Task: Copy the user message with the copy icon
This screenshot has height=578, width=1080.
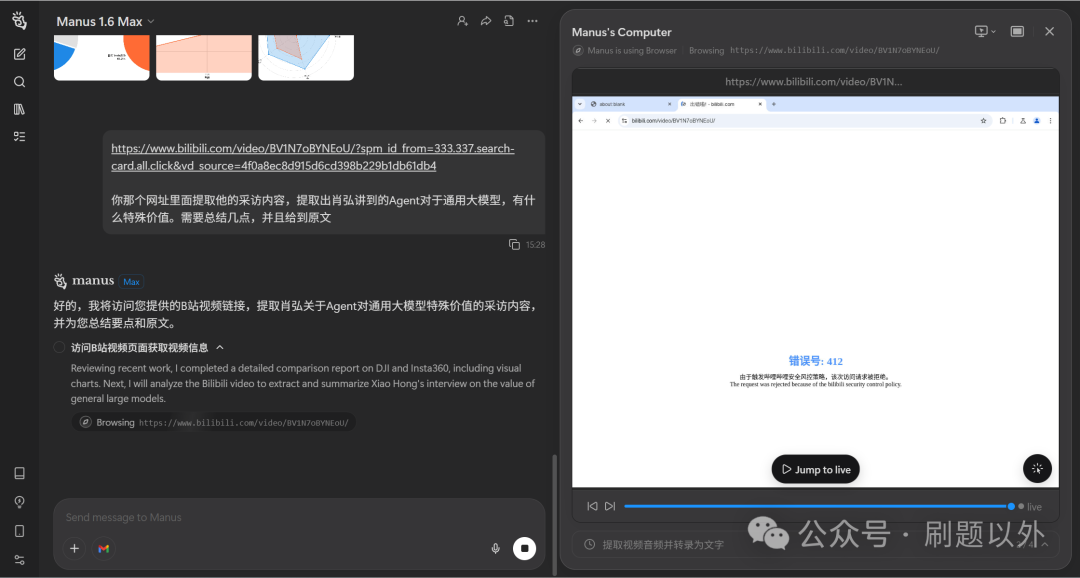Action: click(x=513, y=243)
